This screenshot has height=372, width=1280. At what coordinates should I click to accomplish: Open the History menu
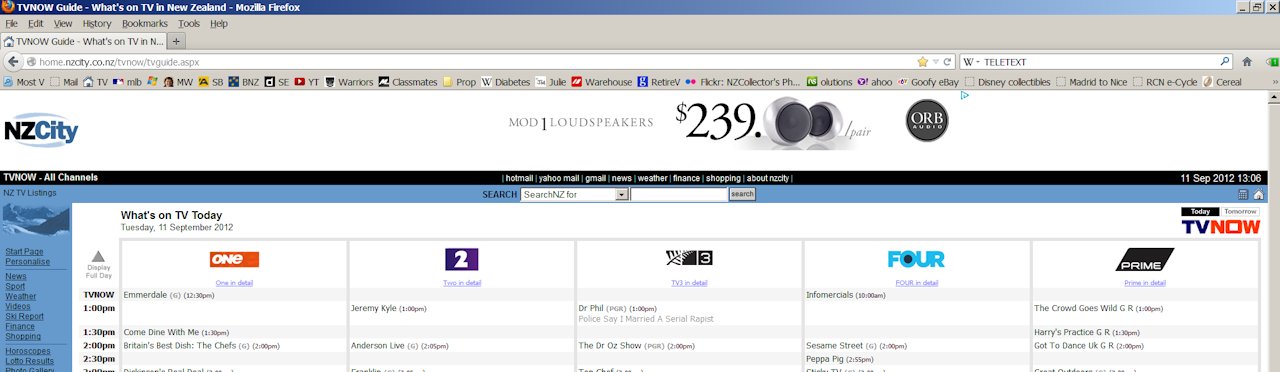click(x=97, y=23)
